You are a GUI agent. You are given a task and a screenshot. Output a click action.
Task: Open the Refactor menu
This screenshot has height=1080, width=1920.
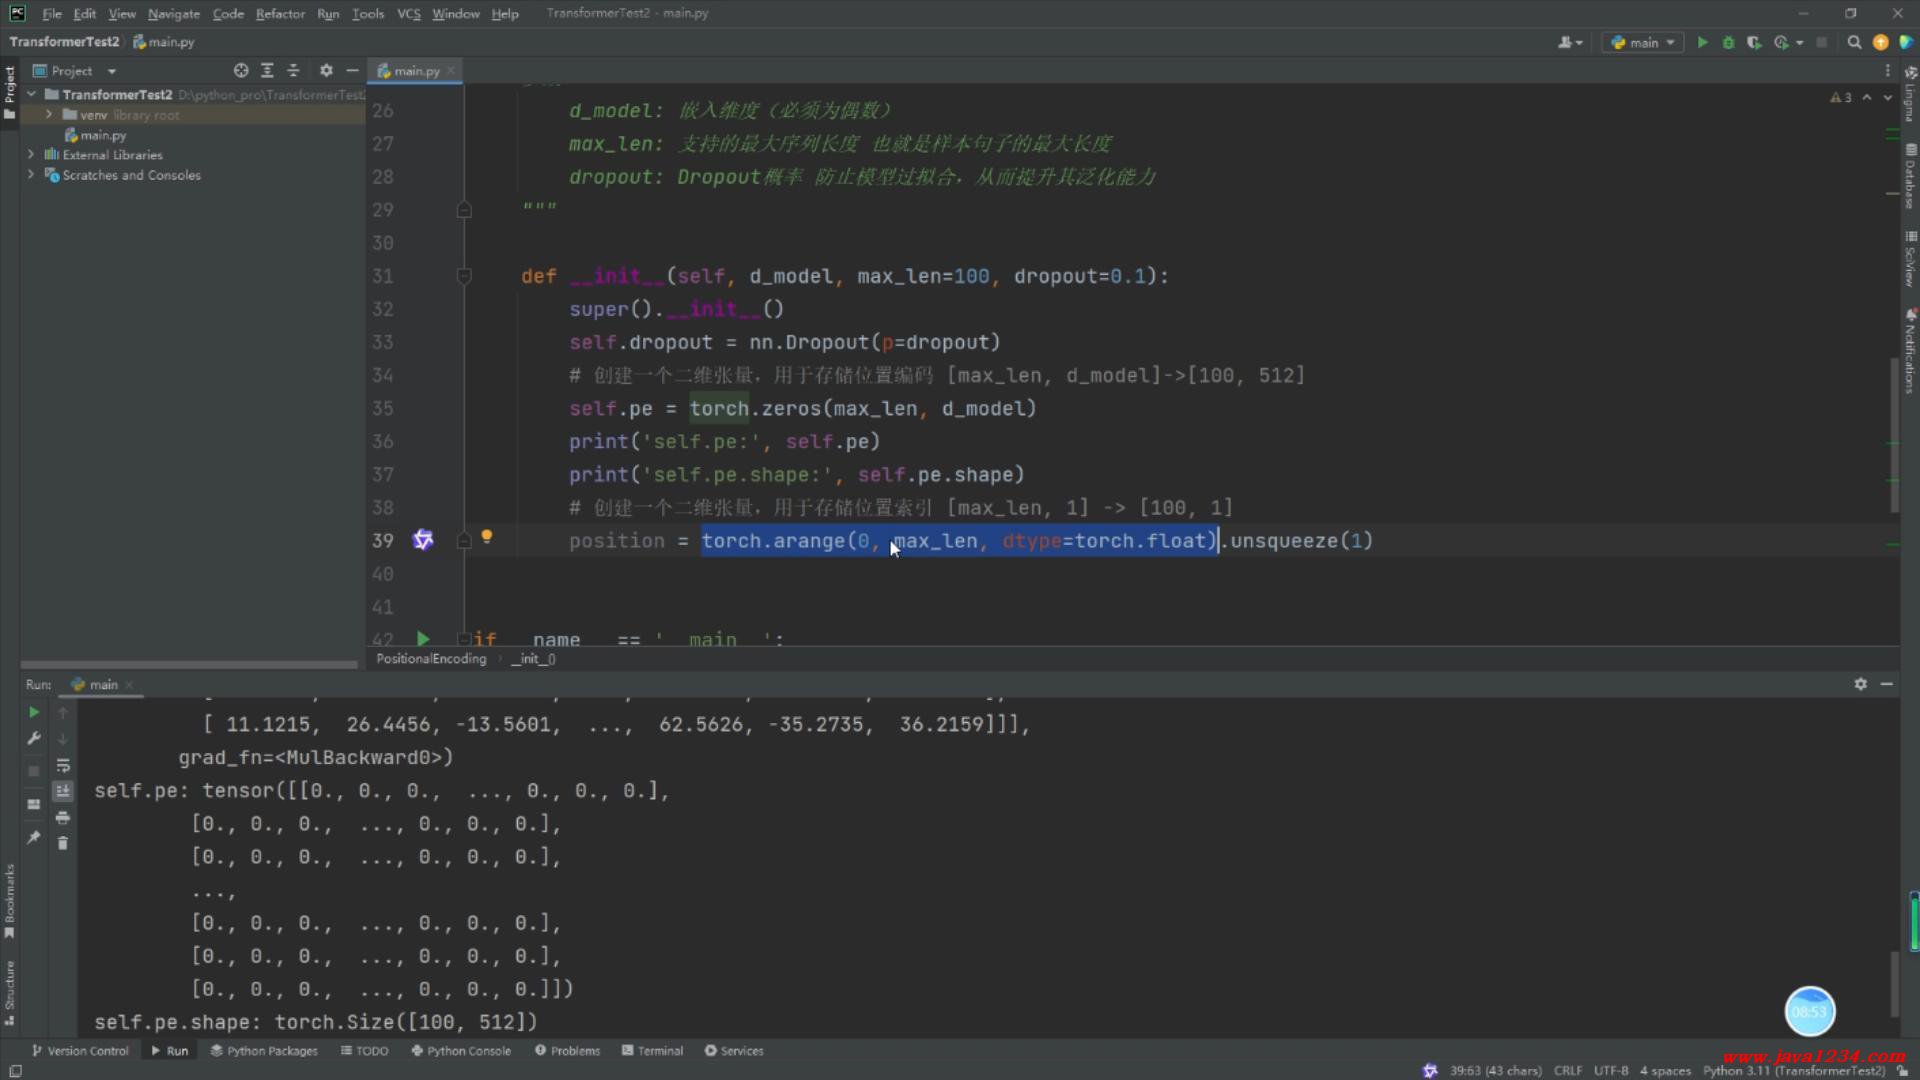tap(280, 14)
